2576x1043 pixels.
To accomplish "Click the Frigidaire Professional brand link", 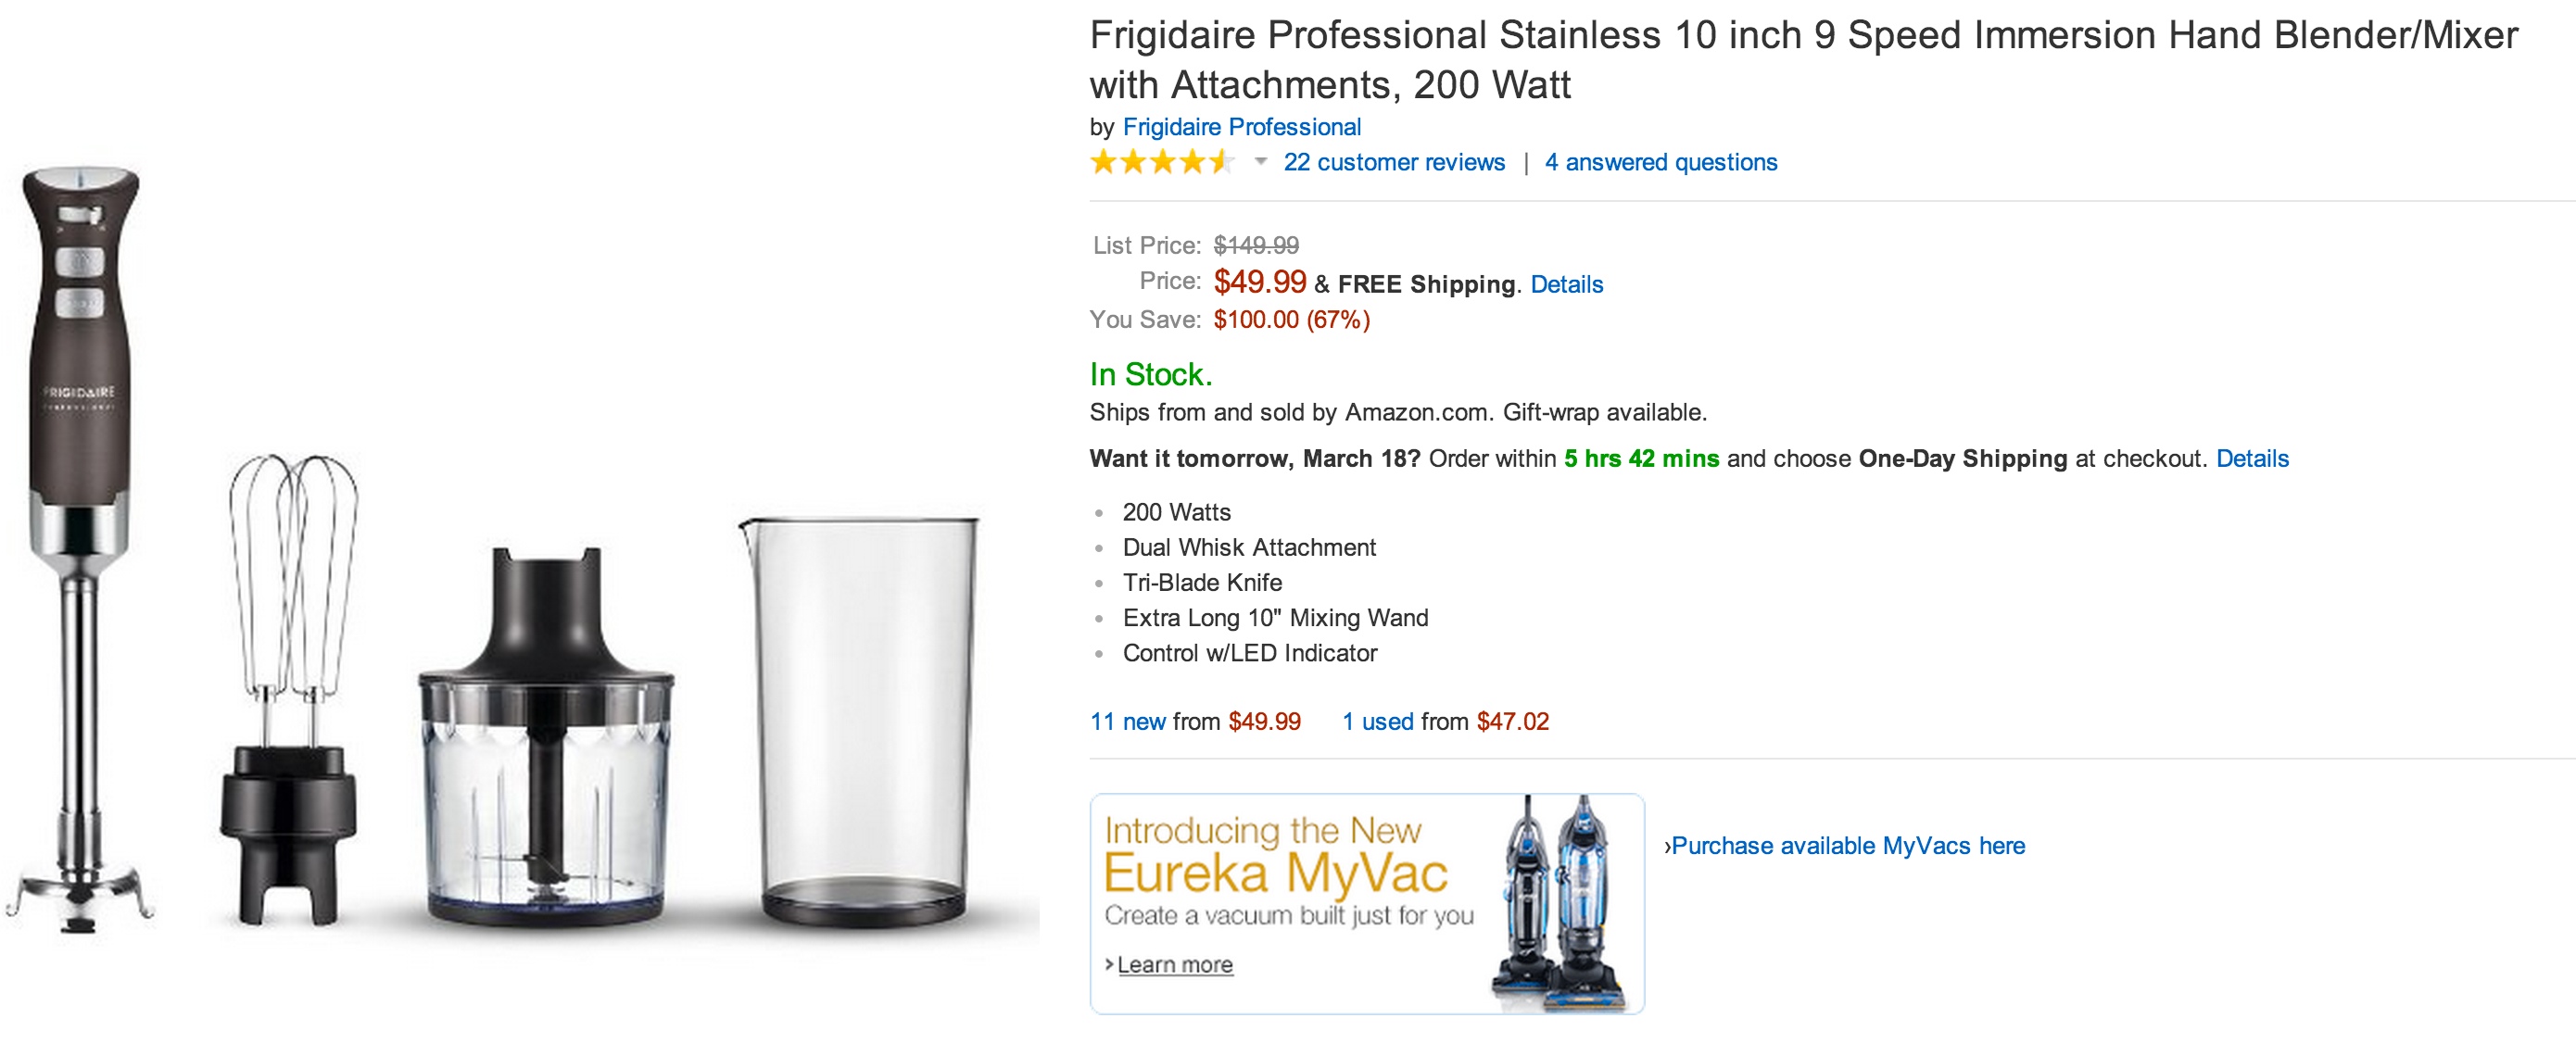I will (x=1242, y=127).
